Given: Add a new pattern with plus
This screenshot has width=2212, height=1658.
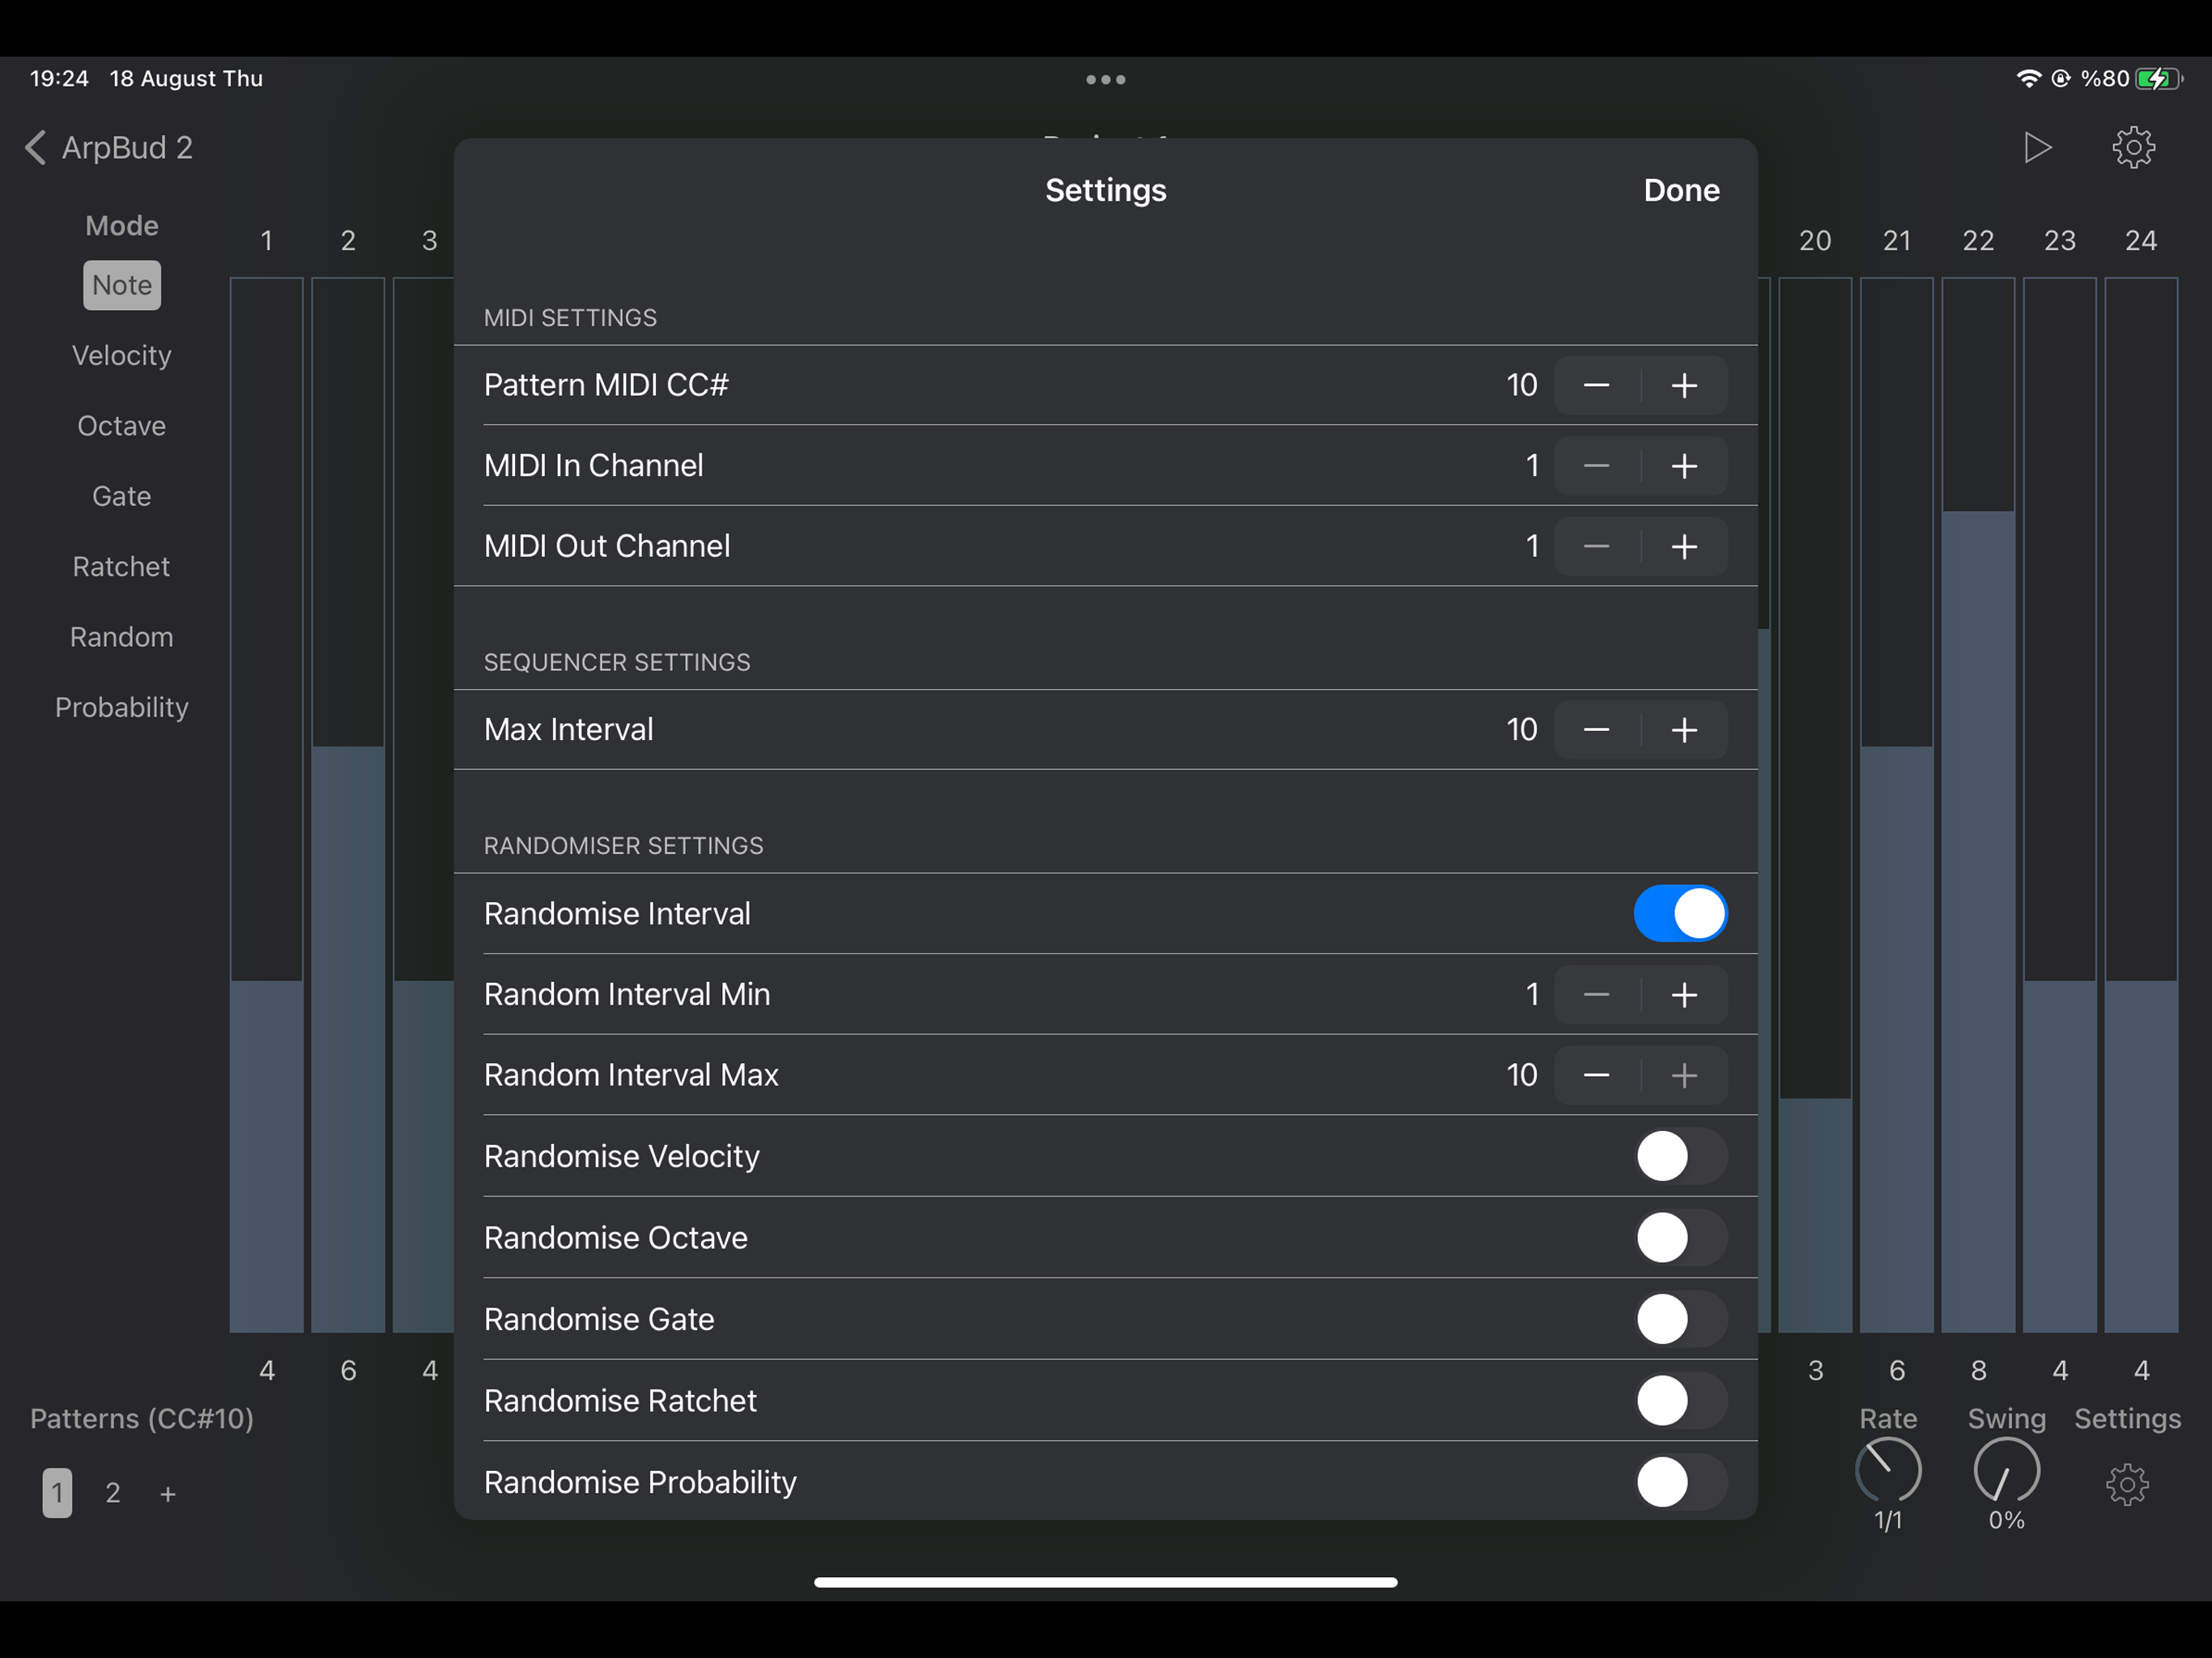Looking at the screenshot, I should (x=168, y=1494).
